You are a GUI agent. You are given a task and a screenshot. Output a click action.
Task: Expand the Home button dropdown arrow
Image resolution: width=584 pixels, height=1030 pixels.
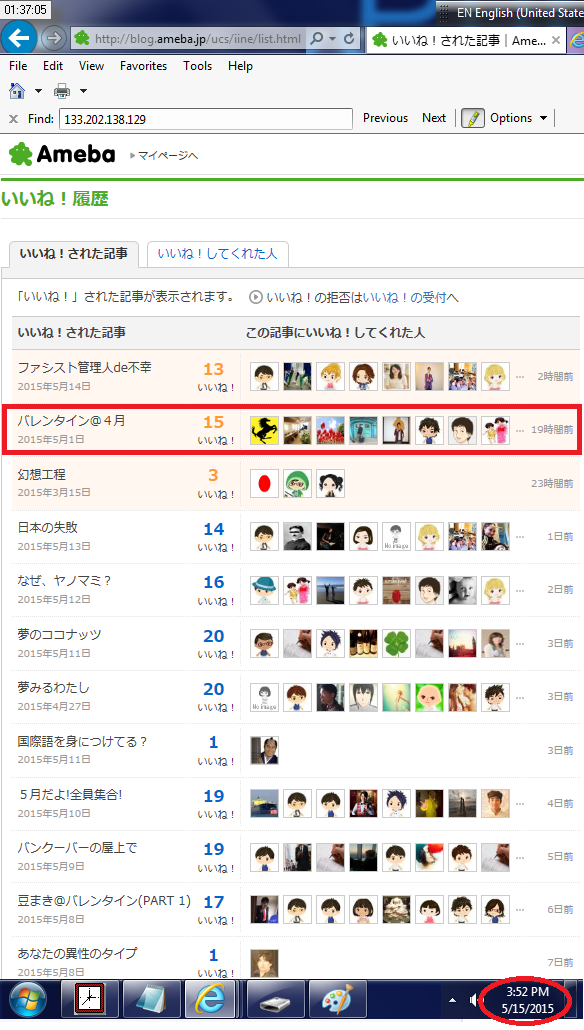coord(38,91)
